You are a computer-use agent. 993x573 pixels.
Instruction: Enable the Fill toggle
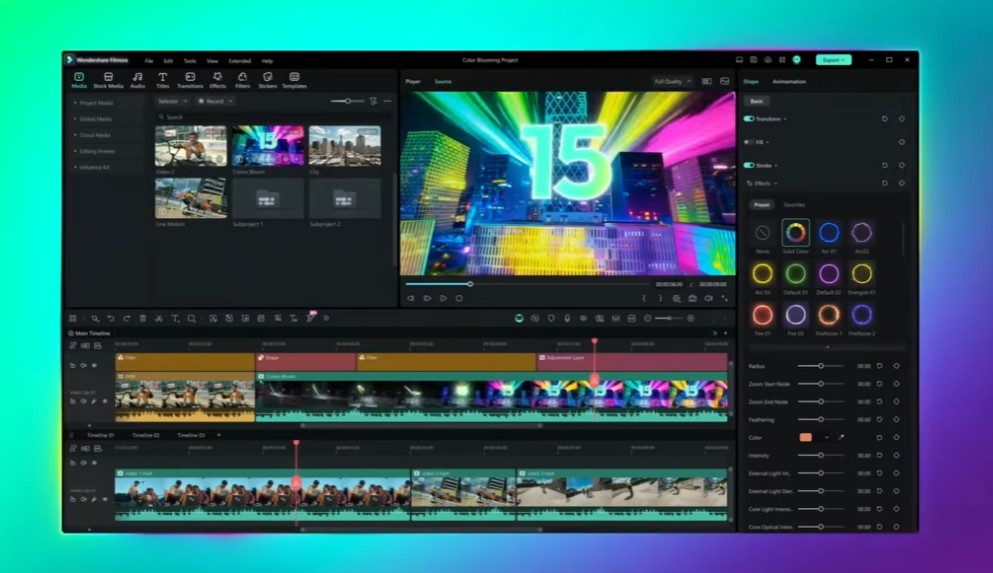click(x=749, y=142)
